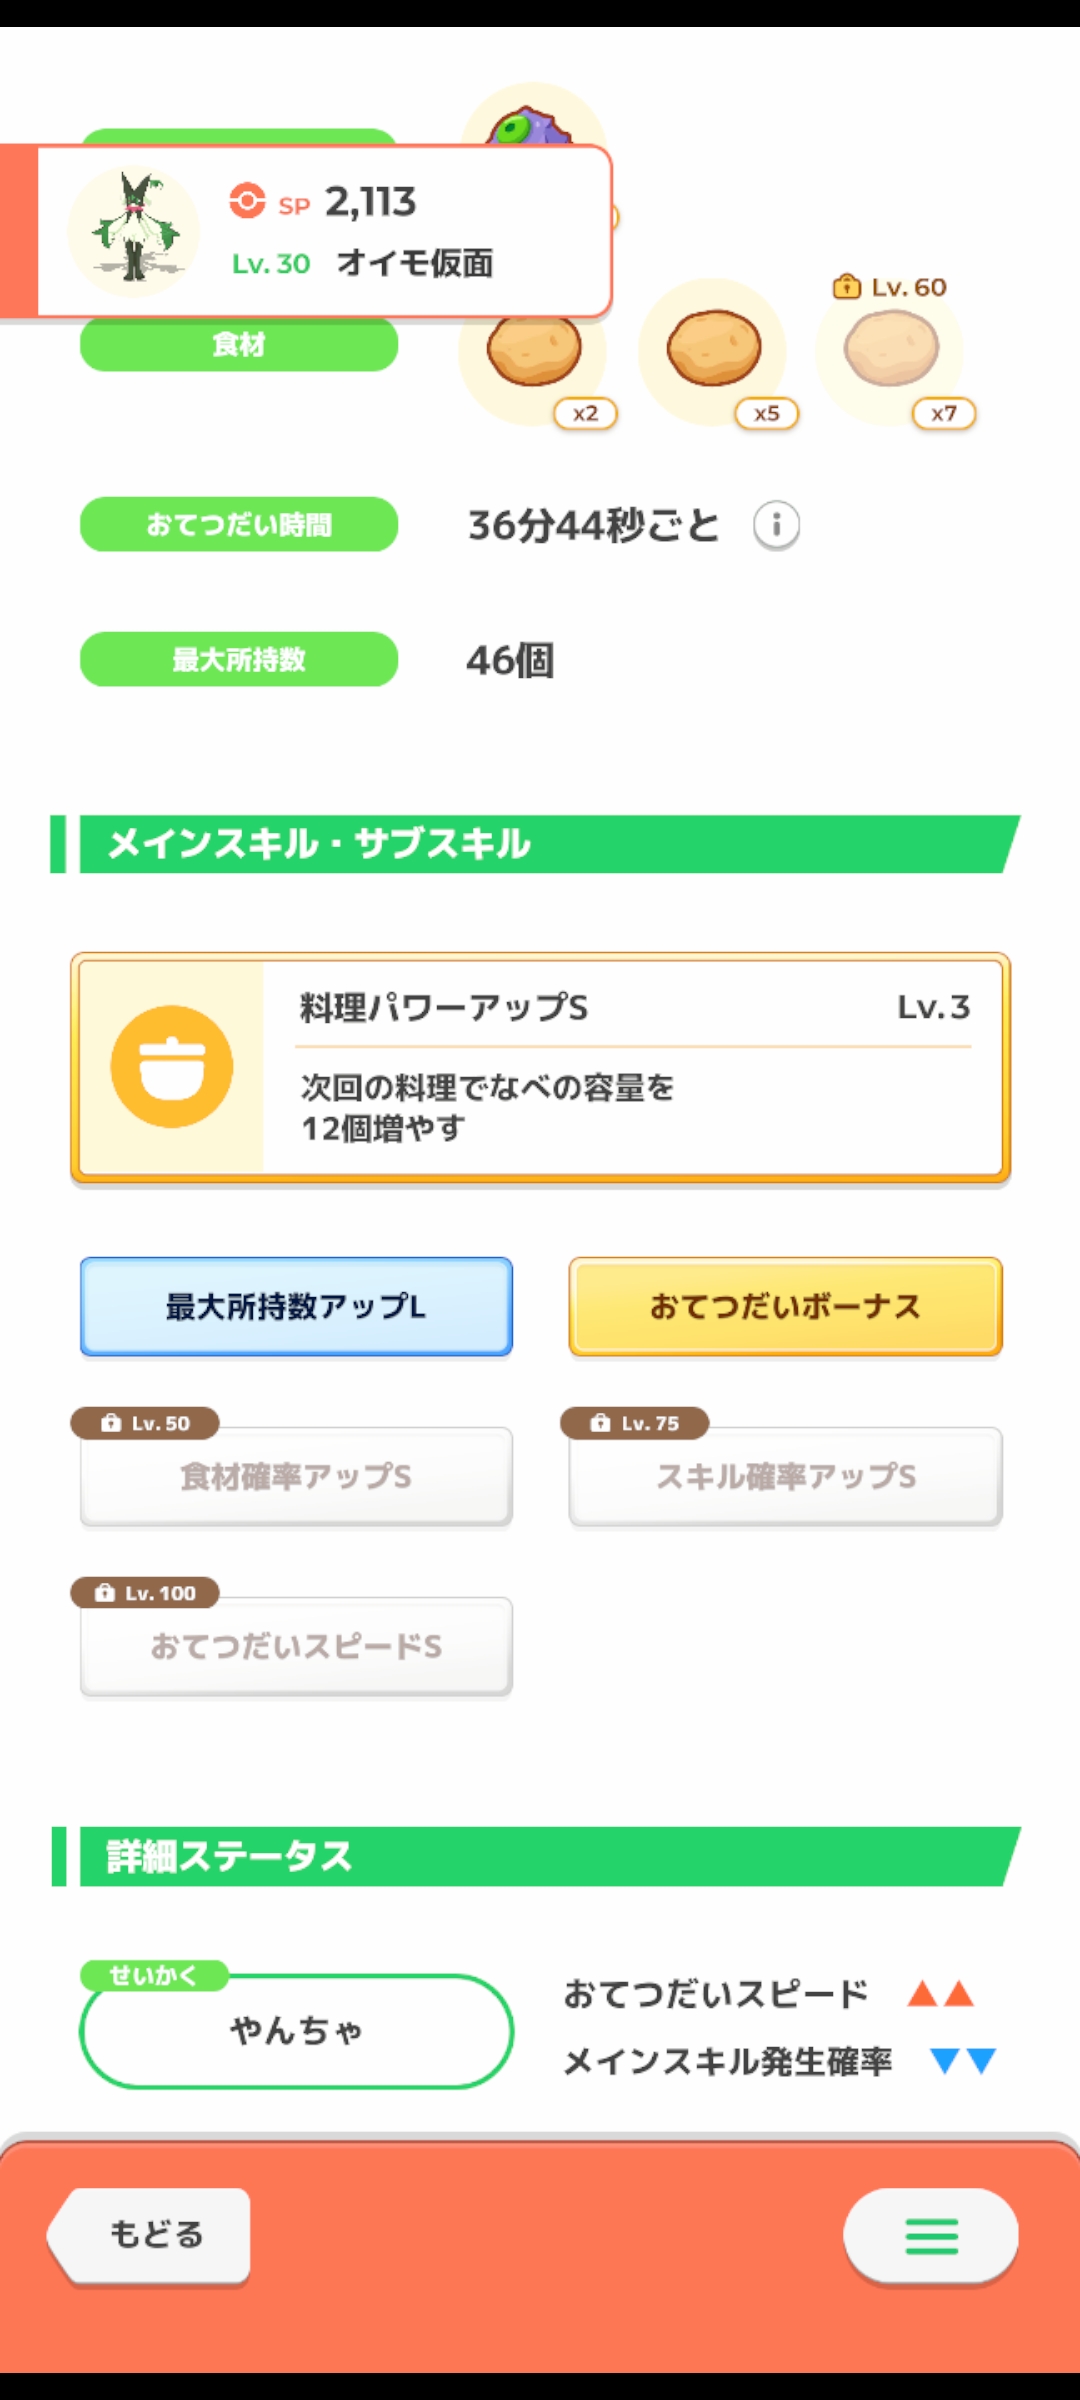Tap the SP Poké Ball icon
The width and height of the screenshot is (1080, 2400).
[247, 200]
